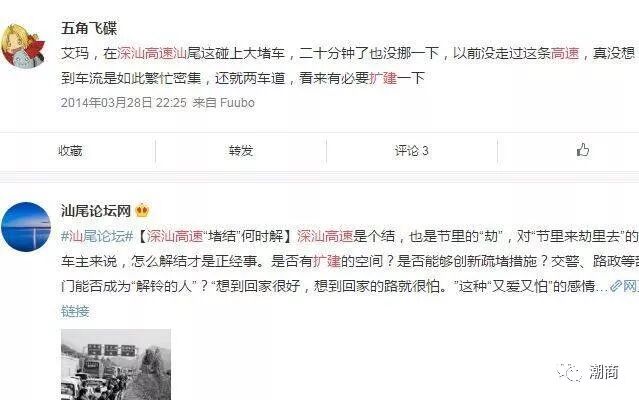Viewport: 639px width, 400px height.
Task: Click the crown badge next to 汕尾论坛网
Action: tap(142, 211)
